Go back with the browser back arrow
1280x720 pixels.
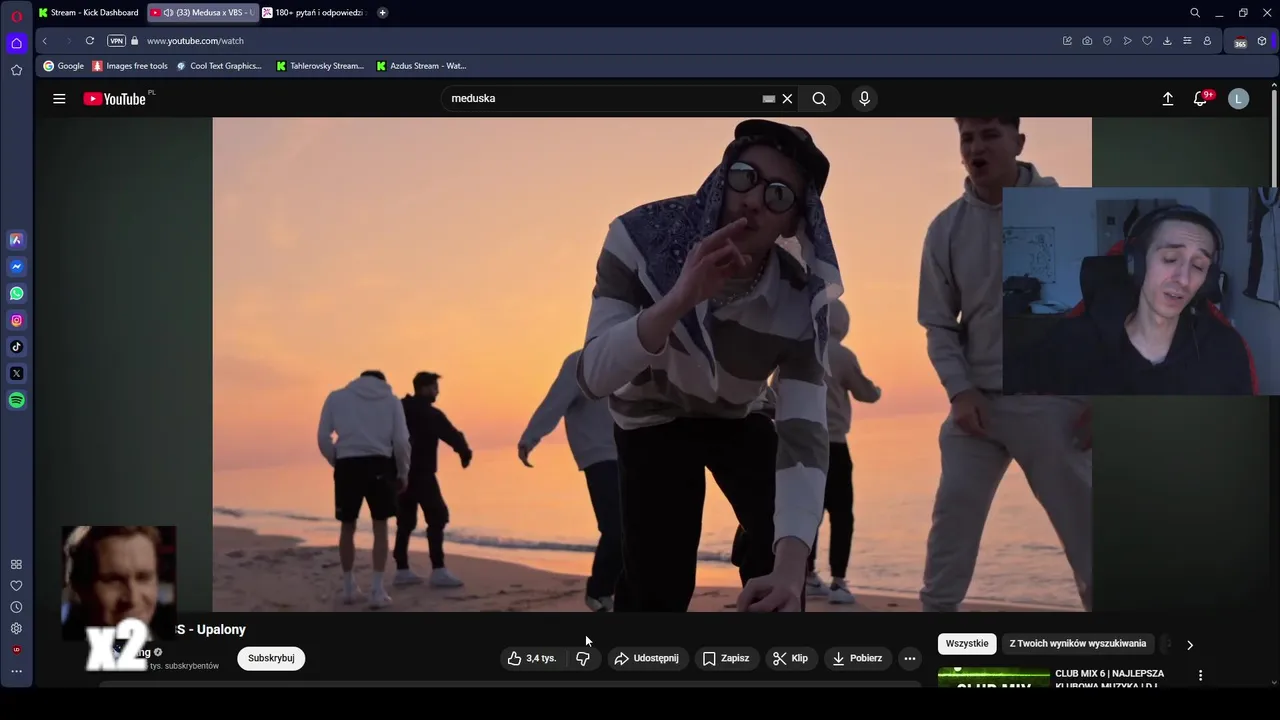tap(44, 41)
